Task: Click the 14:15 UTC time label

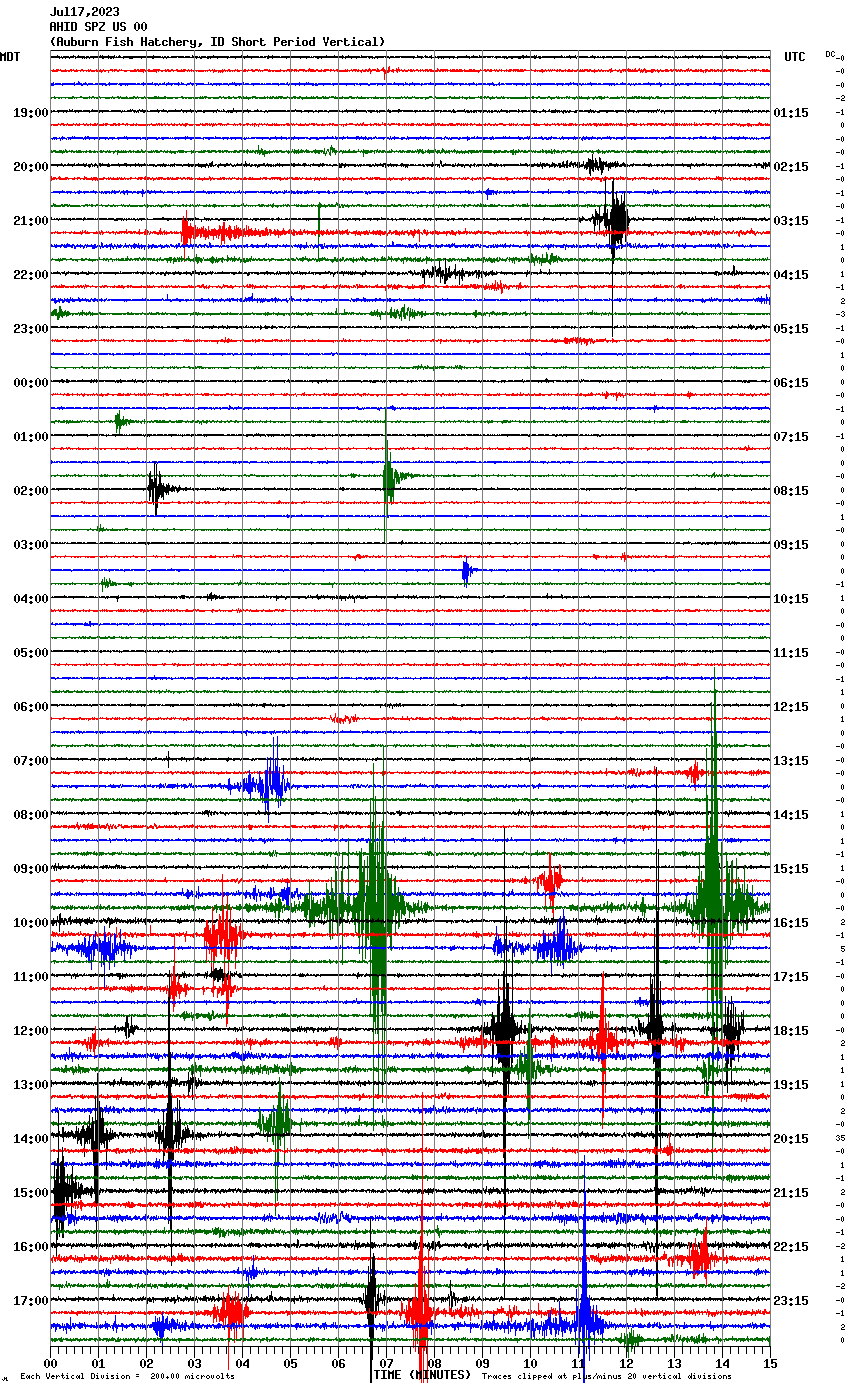Action: tap(791, 815)
